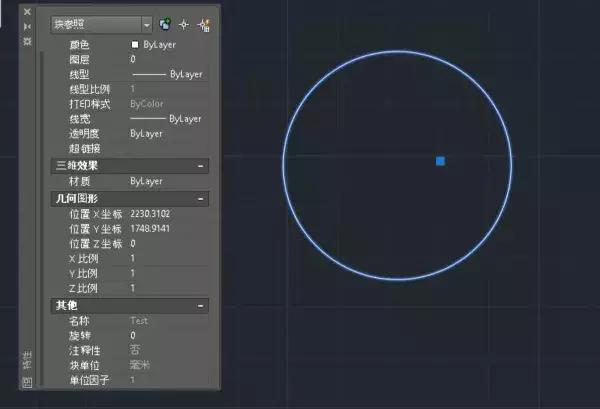The width and height of the screenshot is (600, 409).
Task: Close the Properties palette with the X icon
Action: pos(27,12)
